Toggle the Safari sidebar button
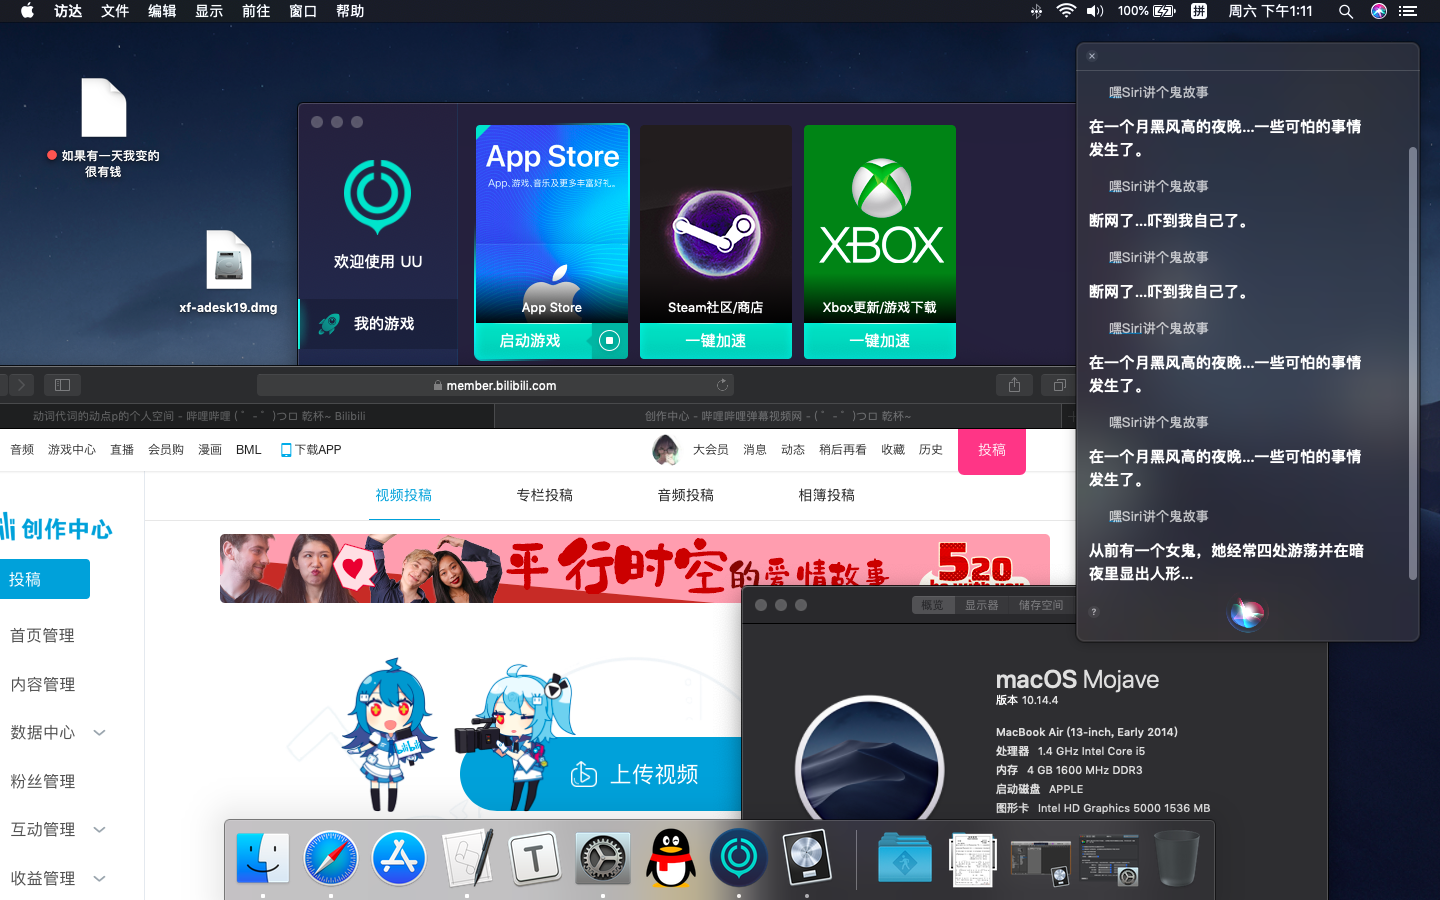1440x900 pixels. 62,385
